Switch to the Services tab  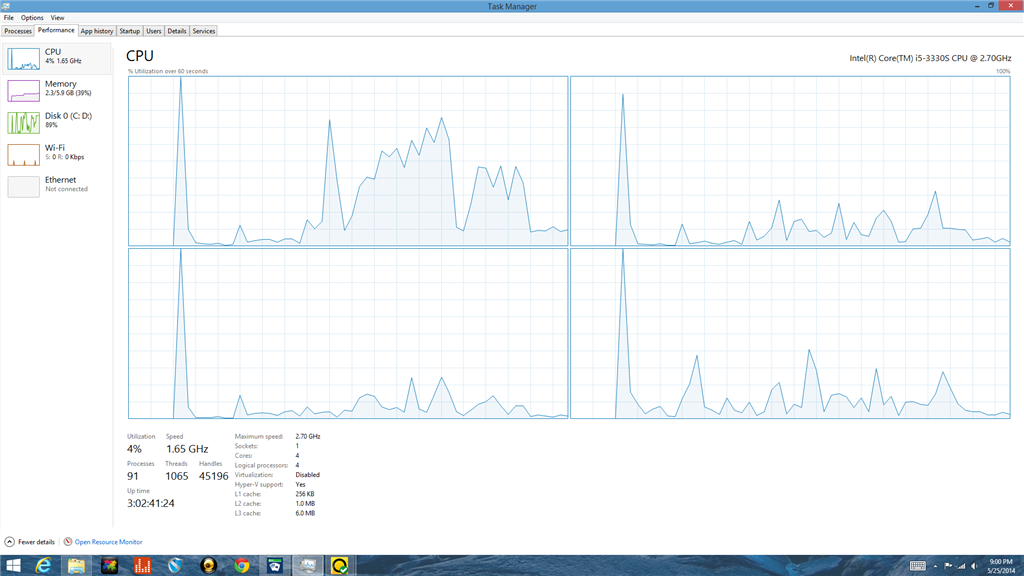click(203, 30)
